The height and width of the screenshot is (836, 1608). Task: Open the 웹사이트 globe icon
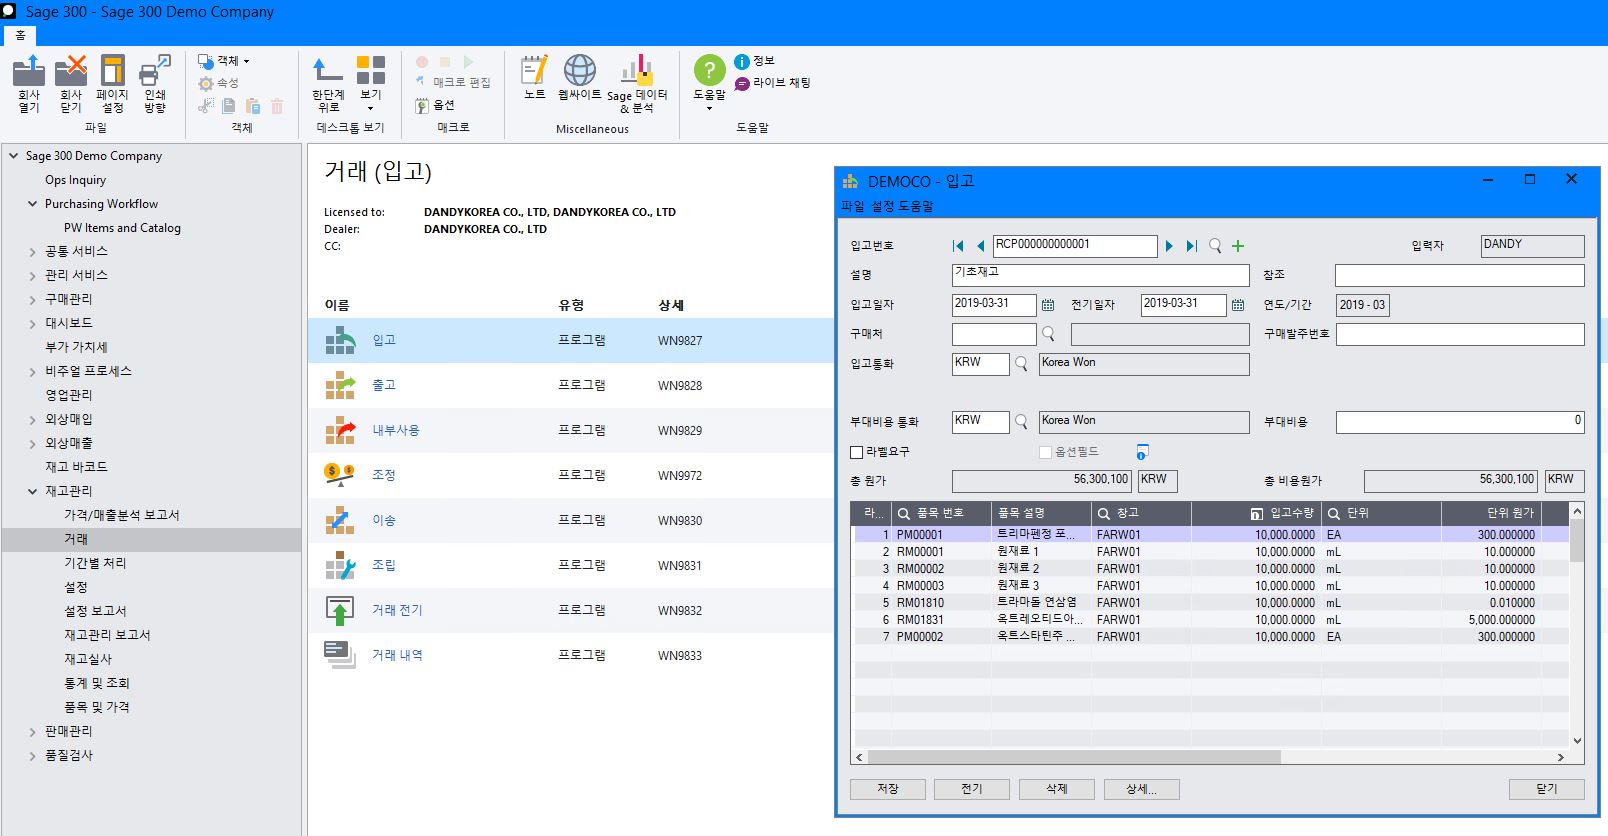click(580, 71)
